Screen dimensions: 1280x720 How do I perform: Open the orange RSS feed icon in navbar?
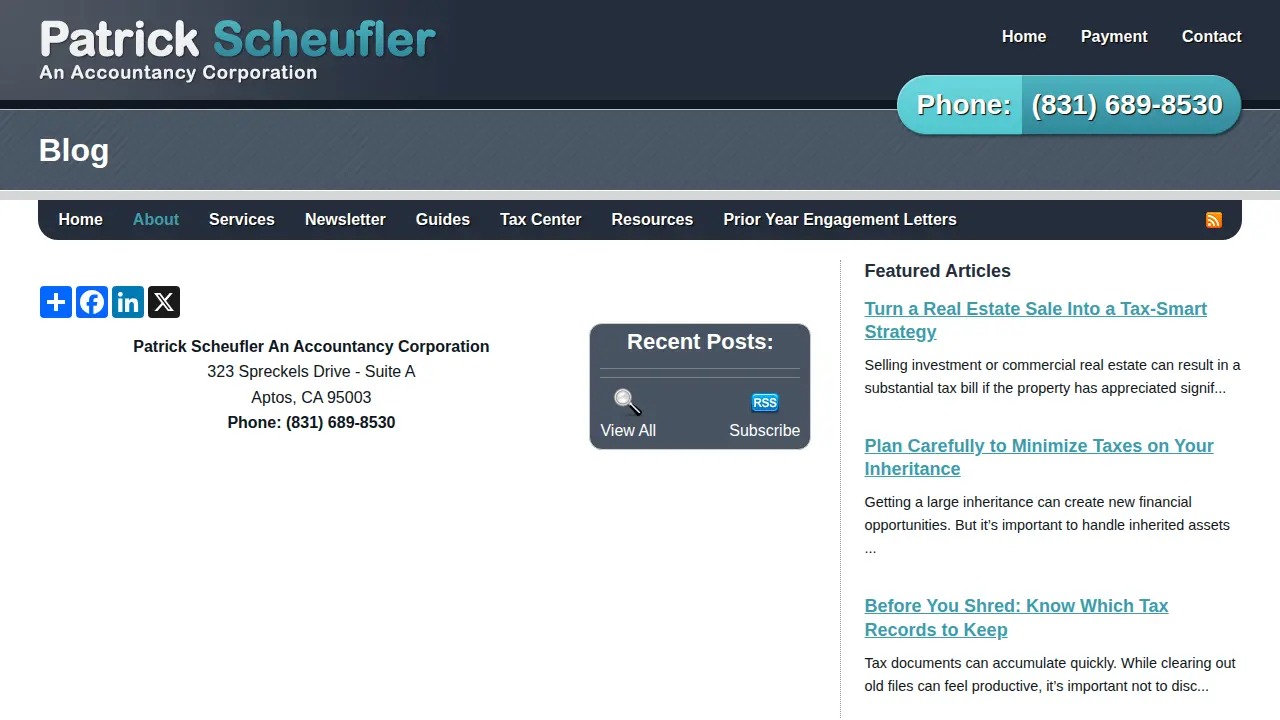(x=1214, y=220)
